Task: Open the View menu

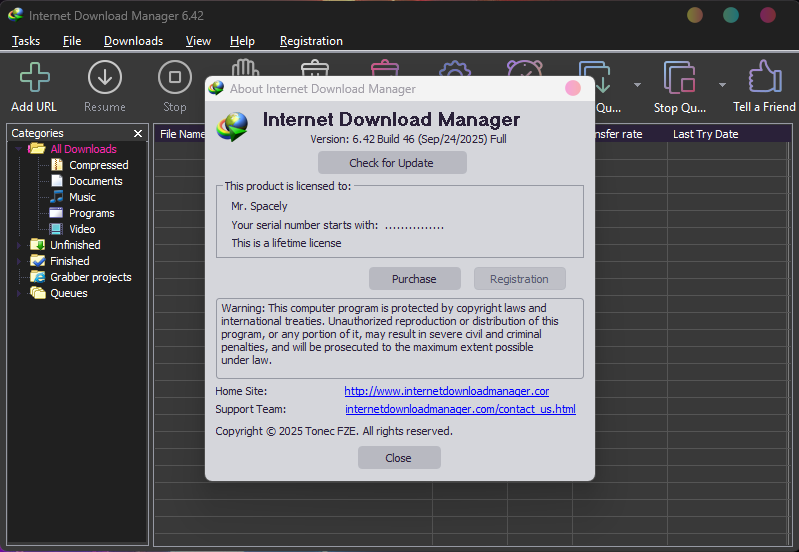Action: tap(198, 41)
